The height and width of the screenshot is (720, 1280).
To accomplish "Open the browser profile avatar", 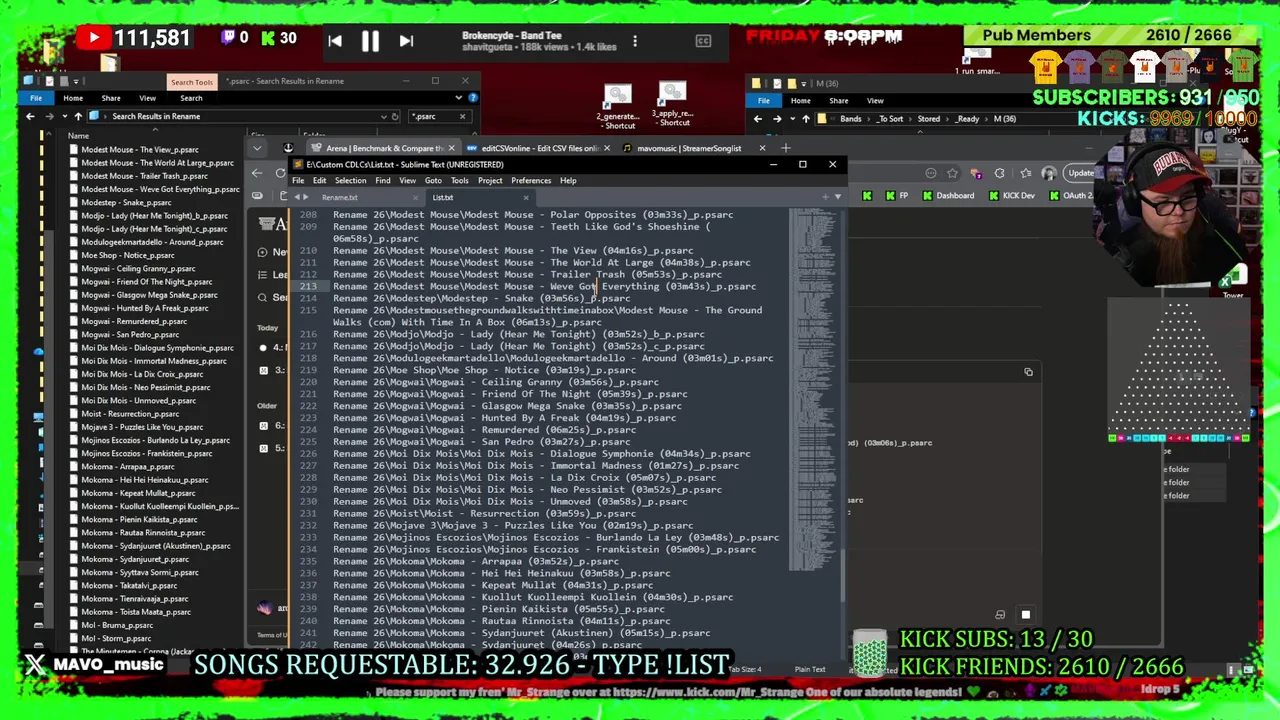I will [1048, 173].
